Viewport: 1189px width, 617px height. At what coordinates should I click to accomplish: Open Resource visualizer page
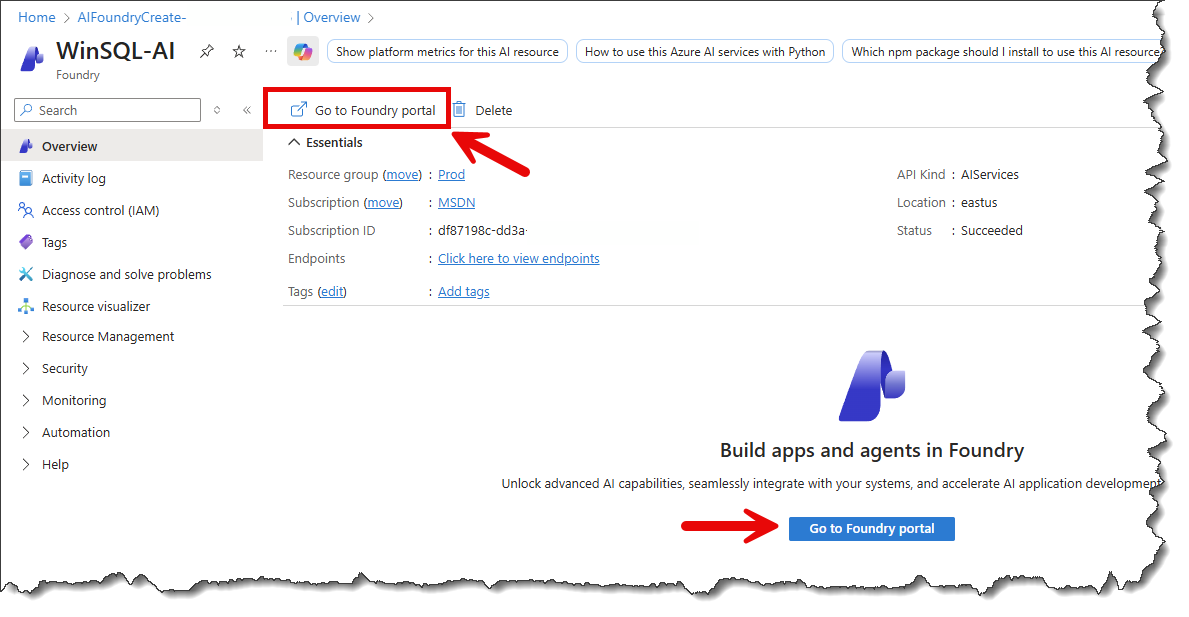[96, 306]
